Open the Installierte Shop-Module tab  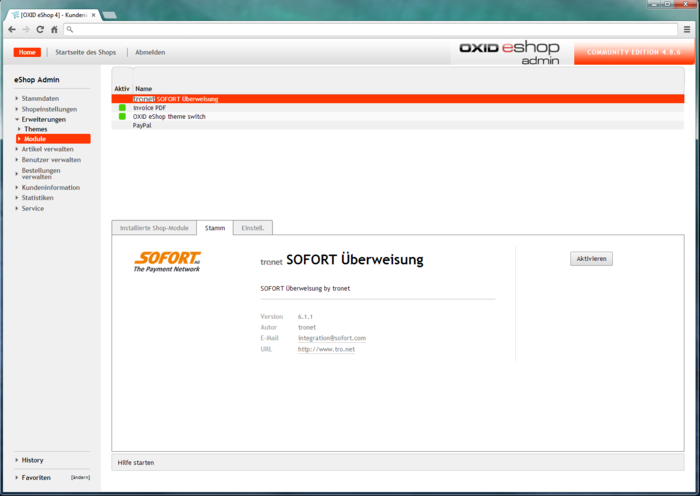pos(154,228)
